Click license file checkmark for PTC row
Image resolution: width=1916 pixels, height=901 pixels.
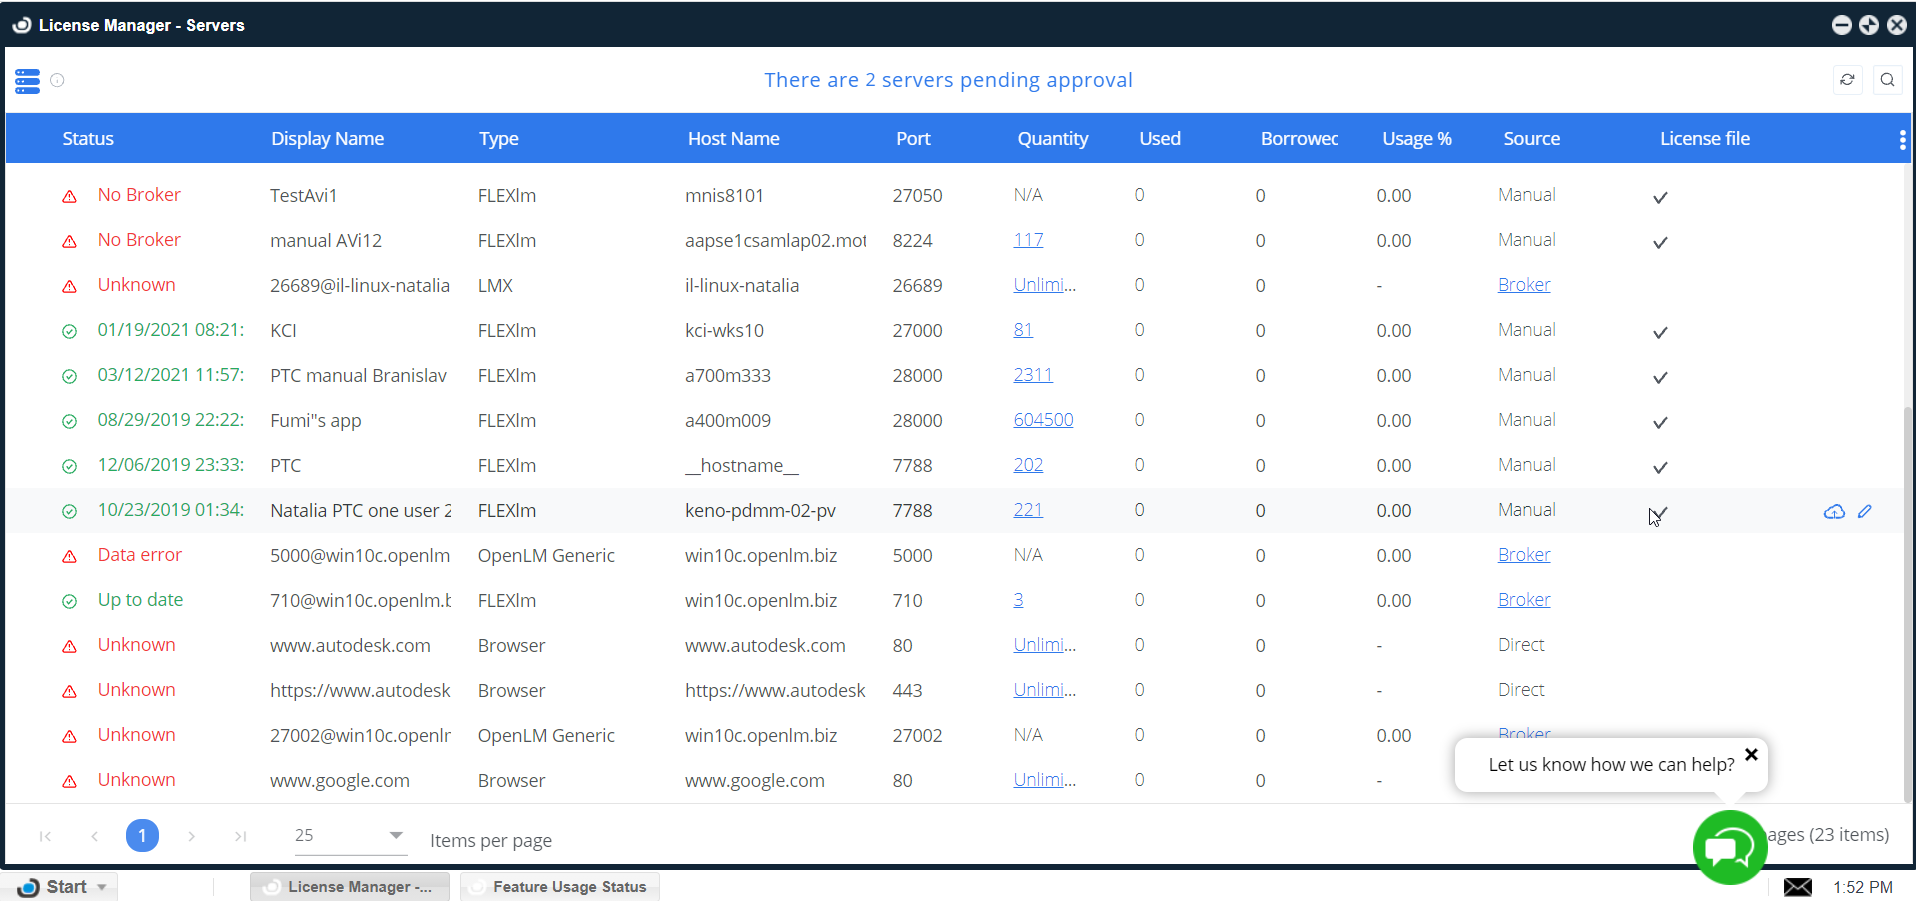pos(1660,467)
